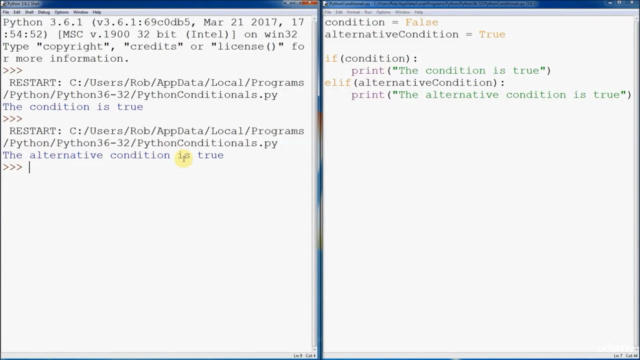This screenshot has height=360, width=640.
Task: Click the PythonConditionals.py editor title bar icon
Action: pos(326,4)
